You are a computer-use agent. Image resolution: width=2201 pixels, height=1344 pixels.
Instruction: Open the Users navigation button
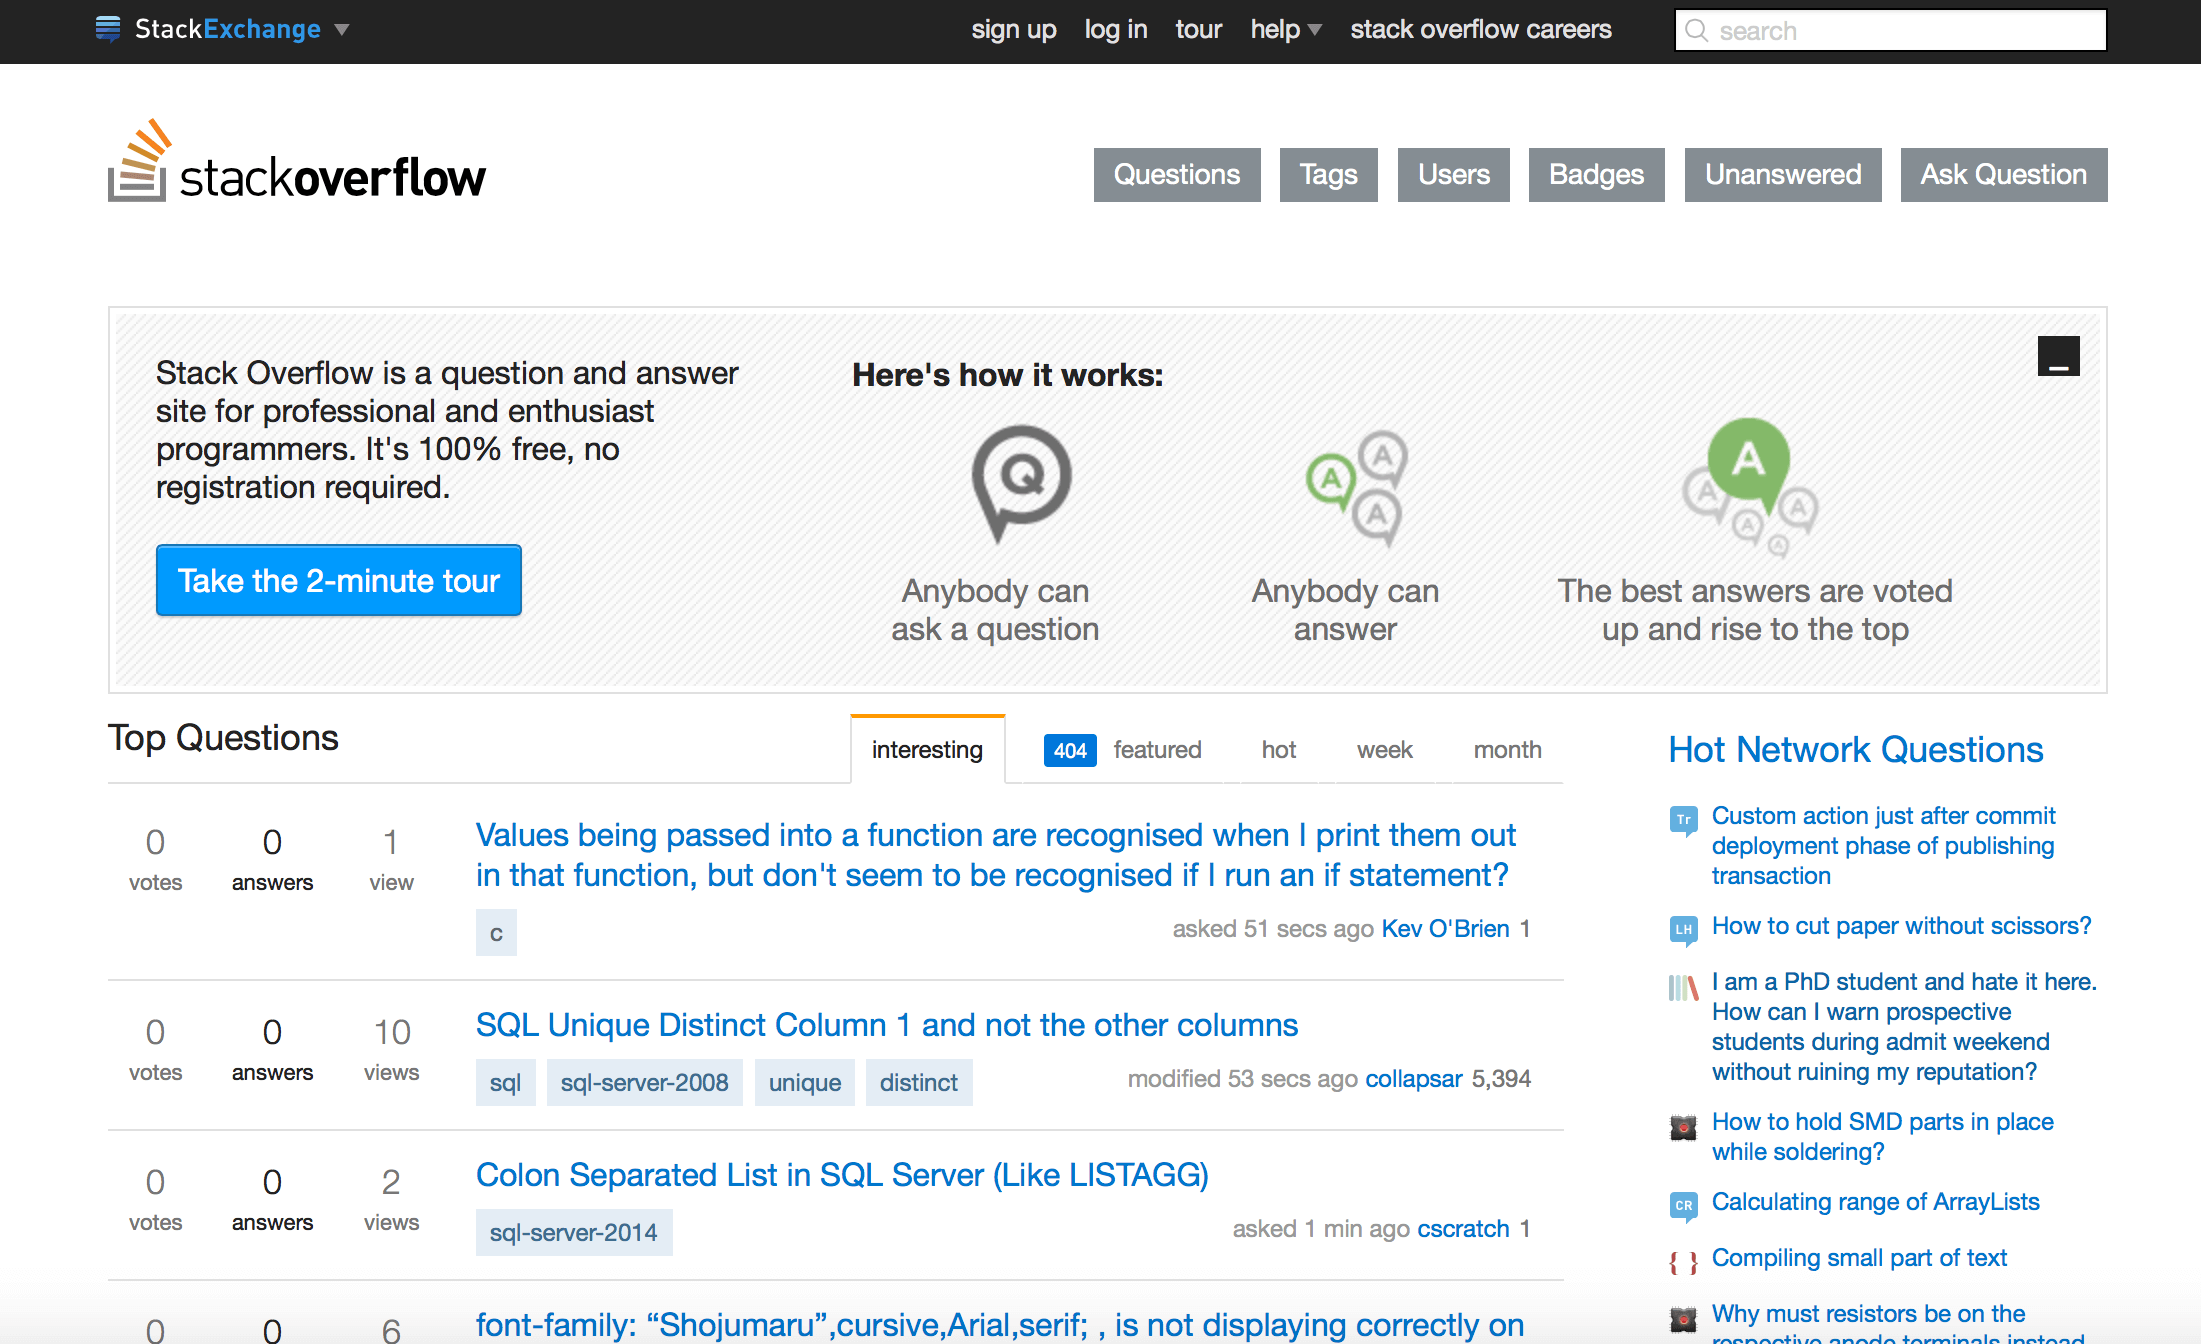click(1454, 175)
